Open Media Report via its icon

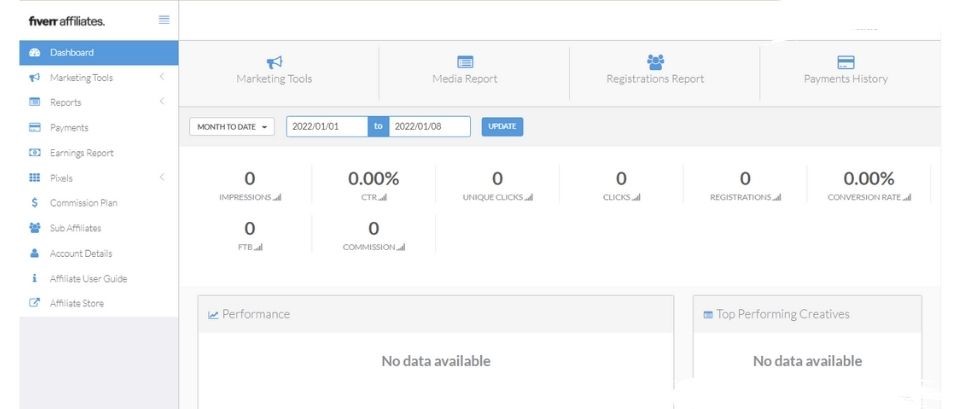pyautogui.click(x=464, y=62)
